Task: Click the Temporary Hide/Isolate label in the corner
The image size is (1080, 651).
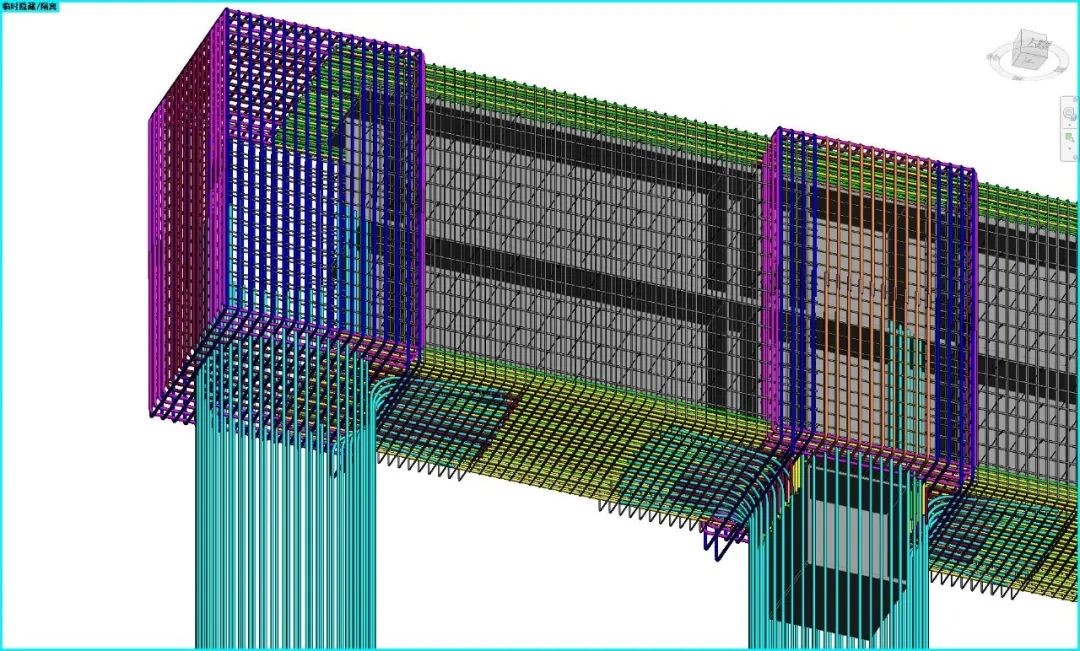Action: coord(32,6)
